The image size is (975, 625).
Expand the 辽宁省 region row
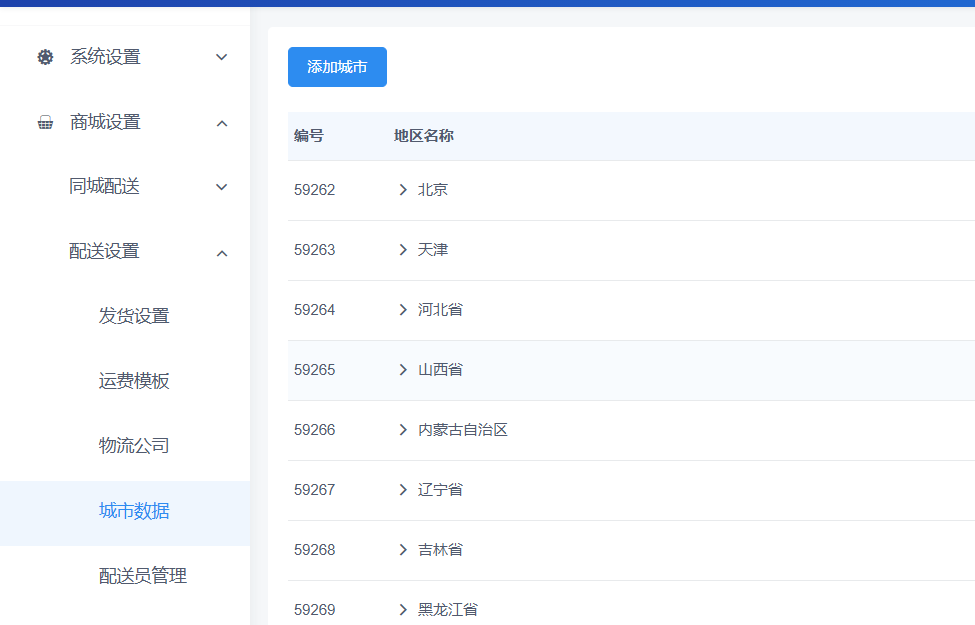click(403, 489)
